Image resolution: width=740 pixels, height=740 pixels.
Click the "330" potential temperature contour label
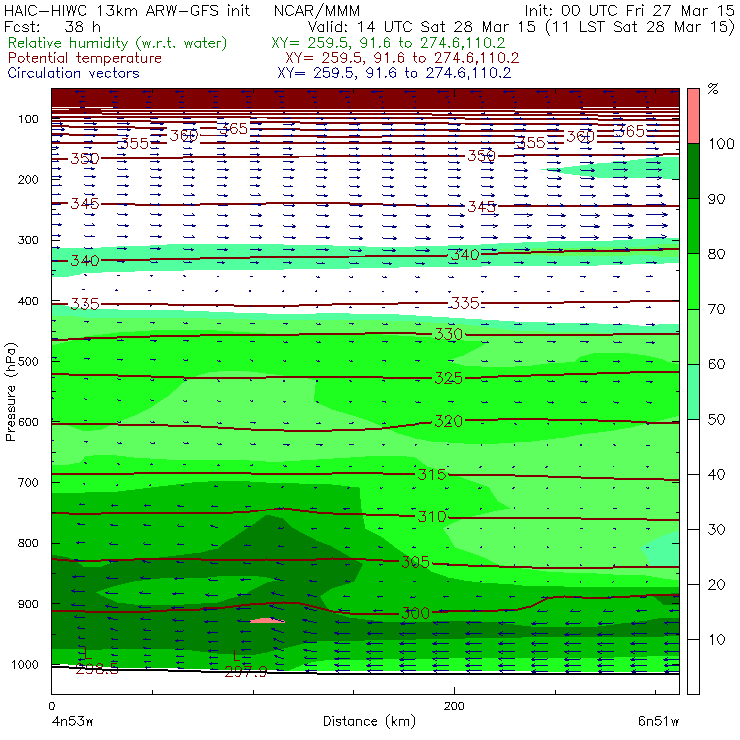(x=448, y=334)
